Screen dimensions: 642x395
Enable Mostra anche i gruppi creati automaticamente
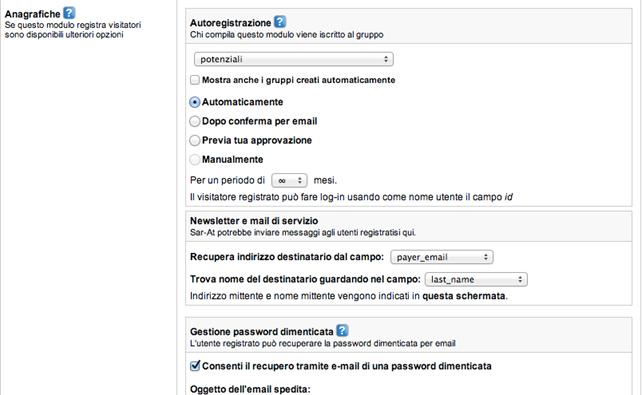pyautogui.click(x=195, y=80)
